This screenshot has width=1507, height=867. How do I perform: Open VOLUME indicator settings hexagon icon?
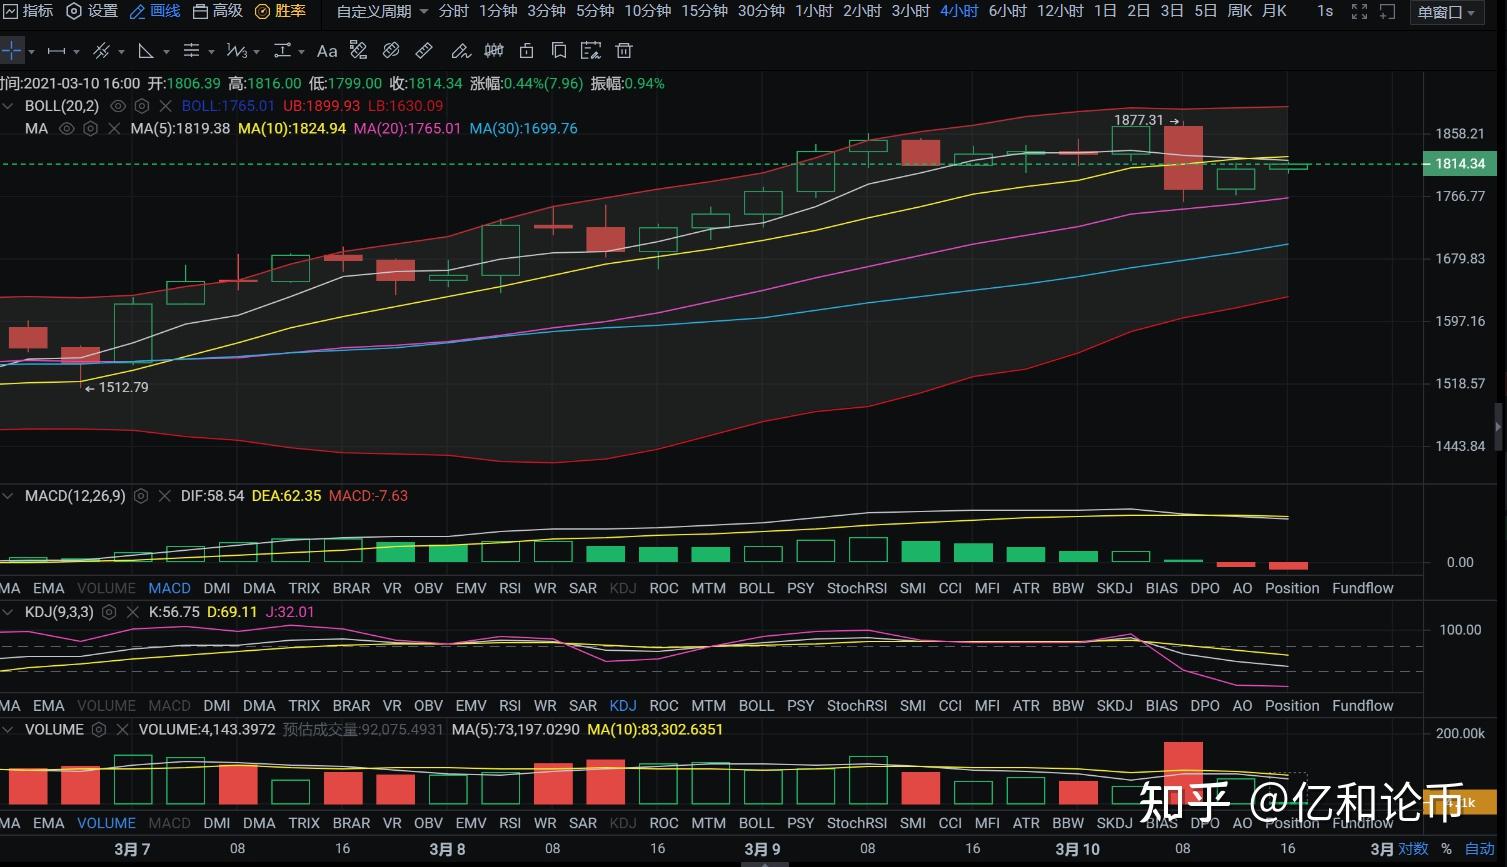tap(99, 730)
